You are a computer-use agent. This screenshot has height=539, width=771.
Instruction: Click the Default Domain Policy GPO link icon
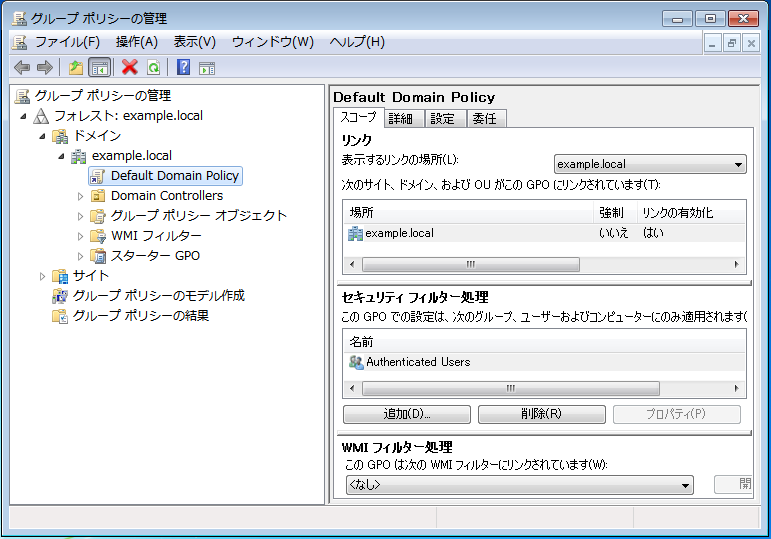[98, 176]
